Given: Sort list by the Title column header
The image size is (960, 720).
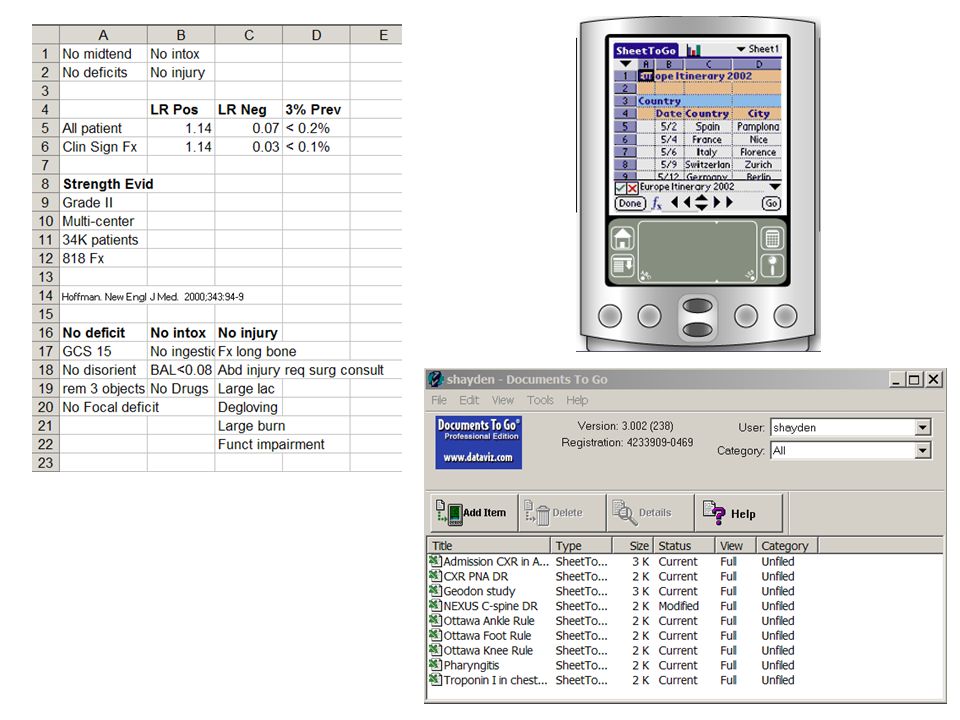Looking at the screenshot, I should (489, 545).
